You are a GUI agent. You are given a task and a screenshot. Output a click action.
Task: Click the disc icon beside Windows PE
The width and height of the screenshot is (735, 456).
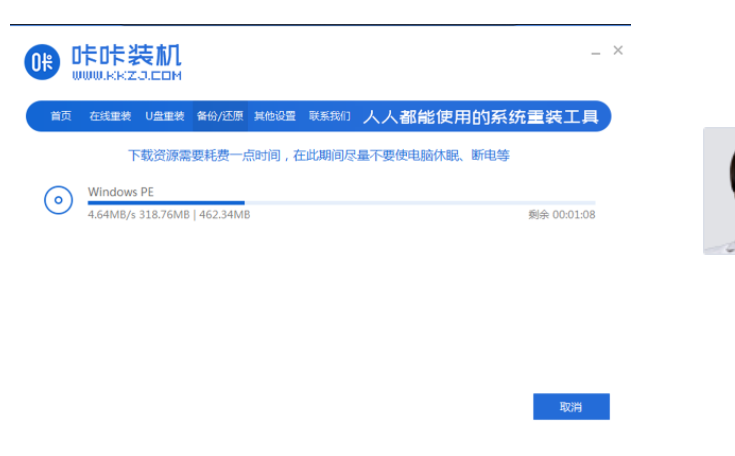click(x=58, y=200)
